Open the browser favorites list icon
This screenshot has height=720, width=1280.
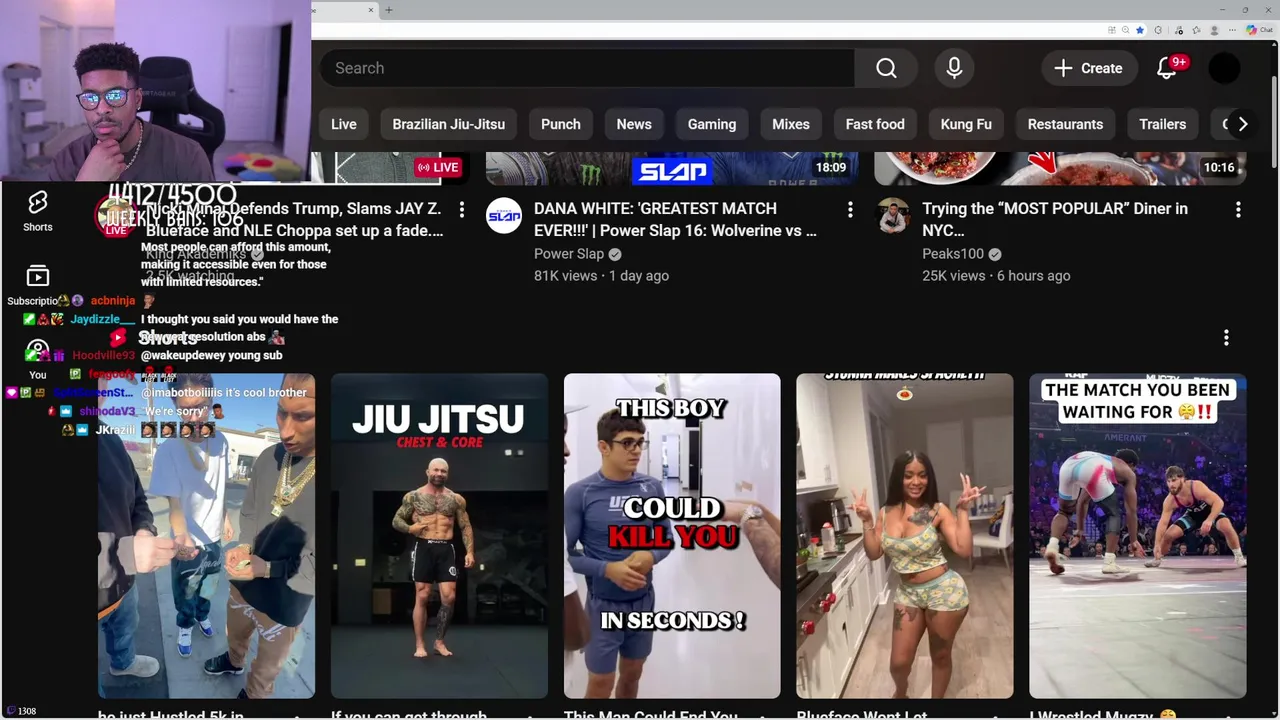click(1196, 30)
